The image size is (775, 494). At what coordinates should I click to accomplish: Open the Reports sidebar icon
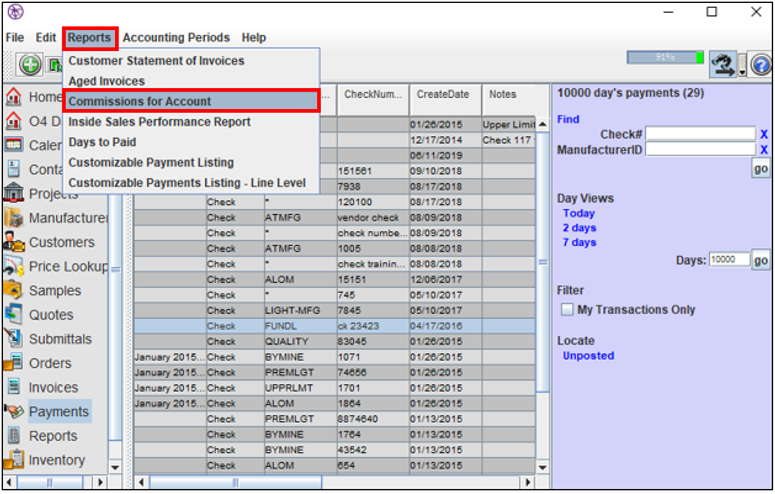(x=13, y=436)
